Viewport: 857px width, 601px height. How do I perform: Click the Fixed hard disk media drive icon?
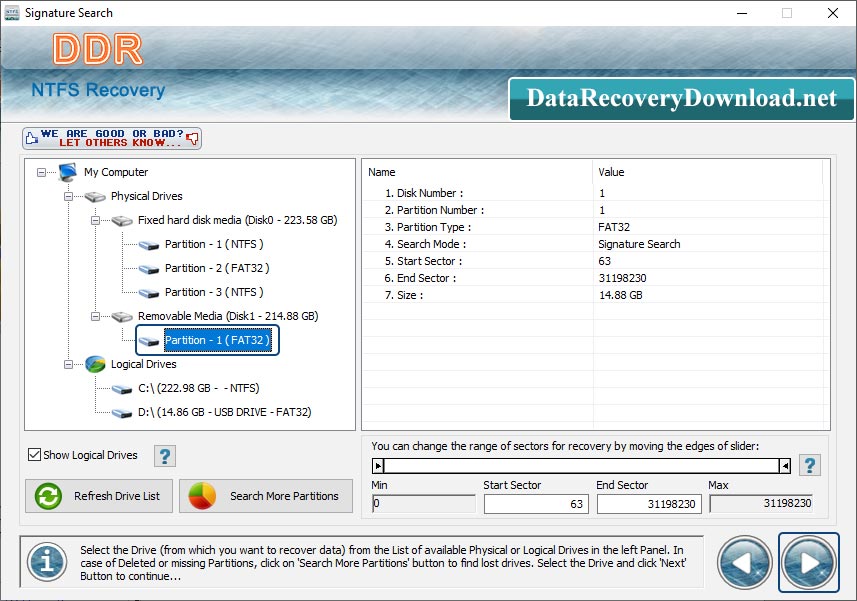[122, 221]
